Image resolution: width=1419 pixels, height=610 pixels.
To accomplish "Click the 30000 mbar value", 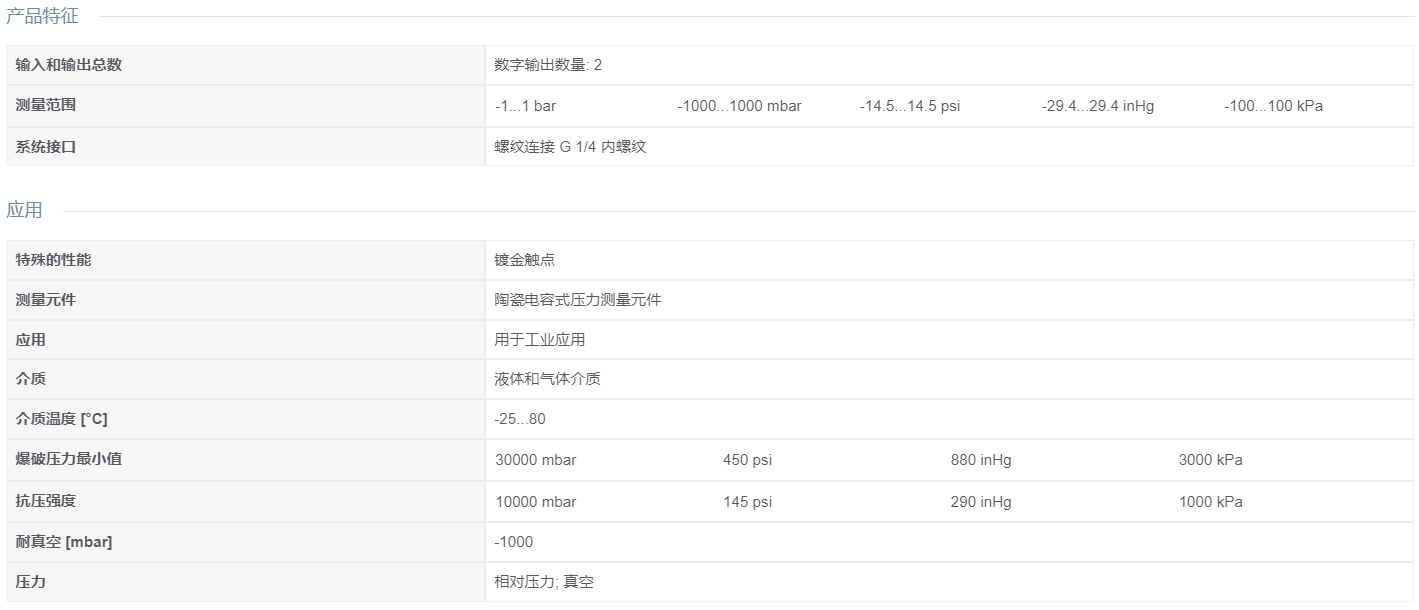I will point(536,460).
